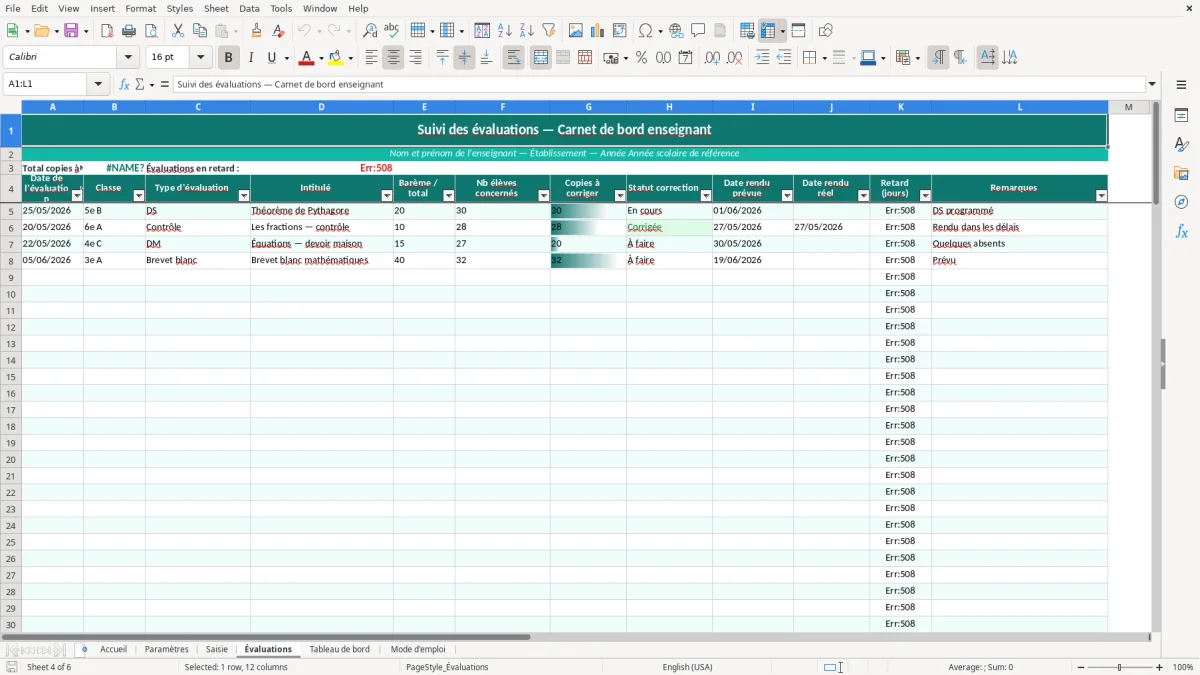The image size is (1200, 675).
Task: Toggle Freeze Rows and Columns
Action: pyautogui.click(x=768, y=31)
